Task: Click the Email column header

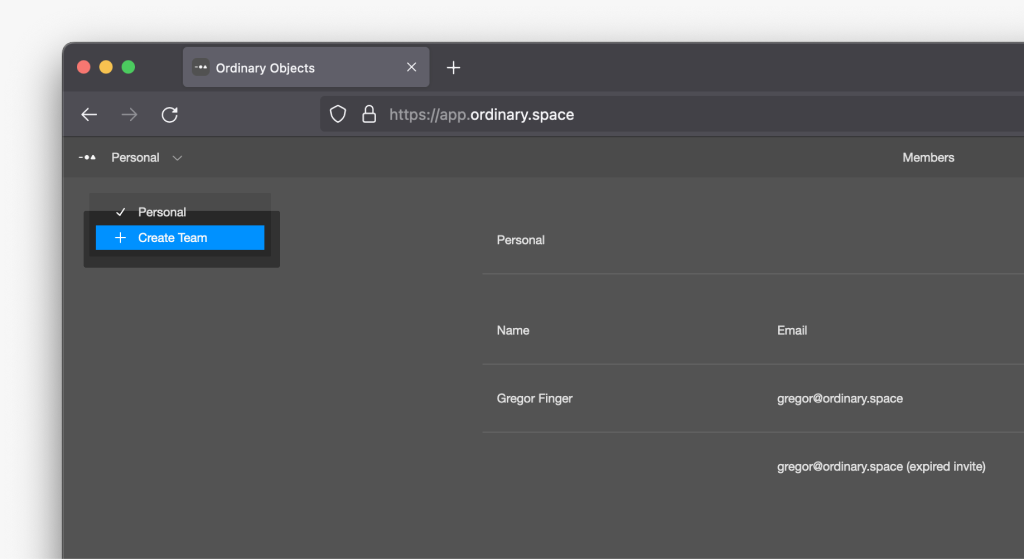Action: coord(792,330)
